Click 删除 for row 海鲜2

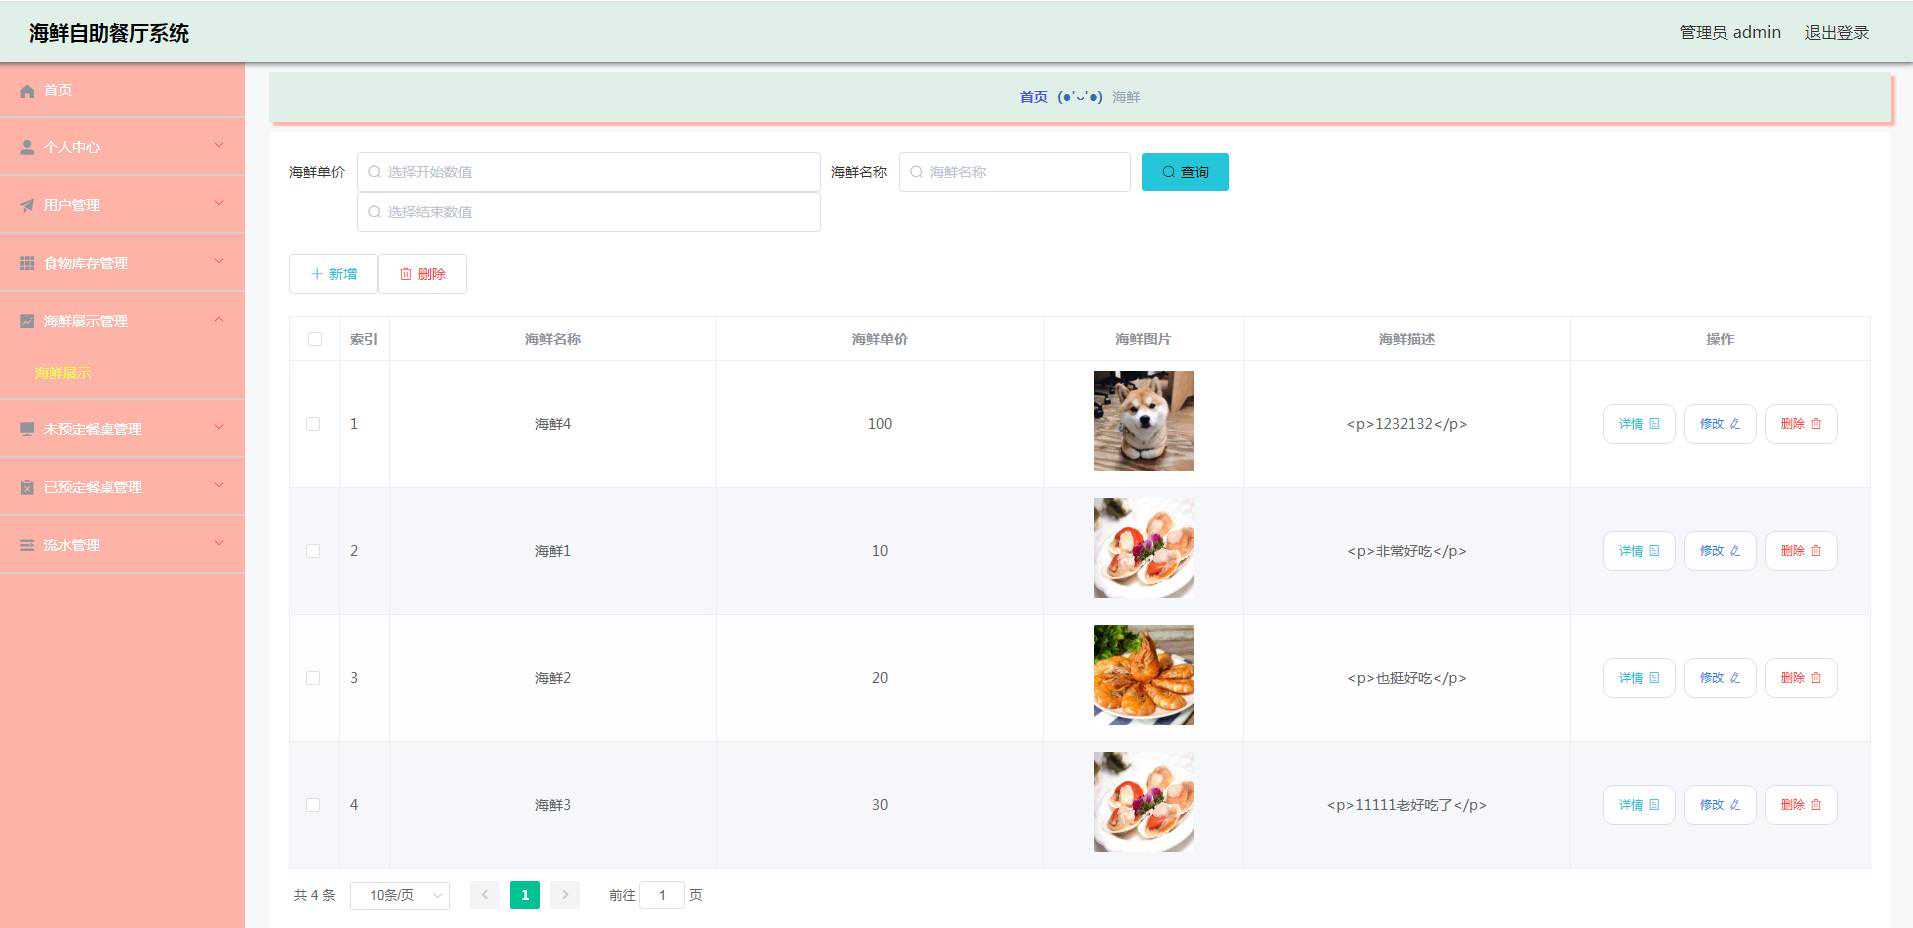[1801, 678]
